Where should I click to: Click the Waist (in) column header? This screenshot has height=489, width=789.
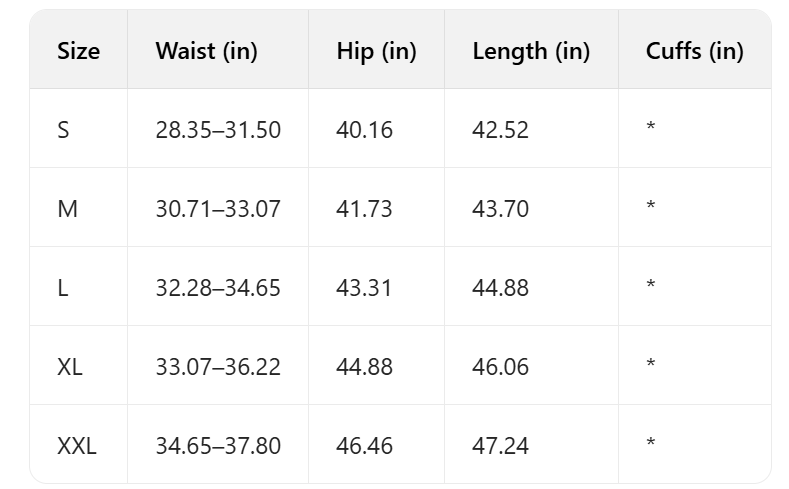[x=206, y=51]
